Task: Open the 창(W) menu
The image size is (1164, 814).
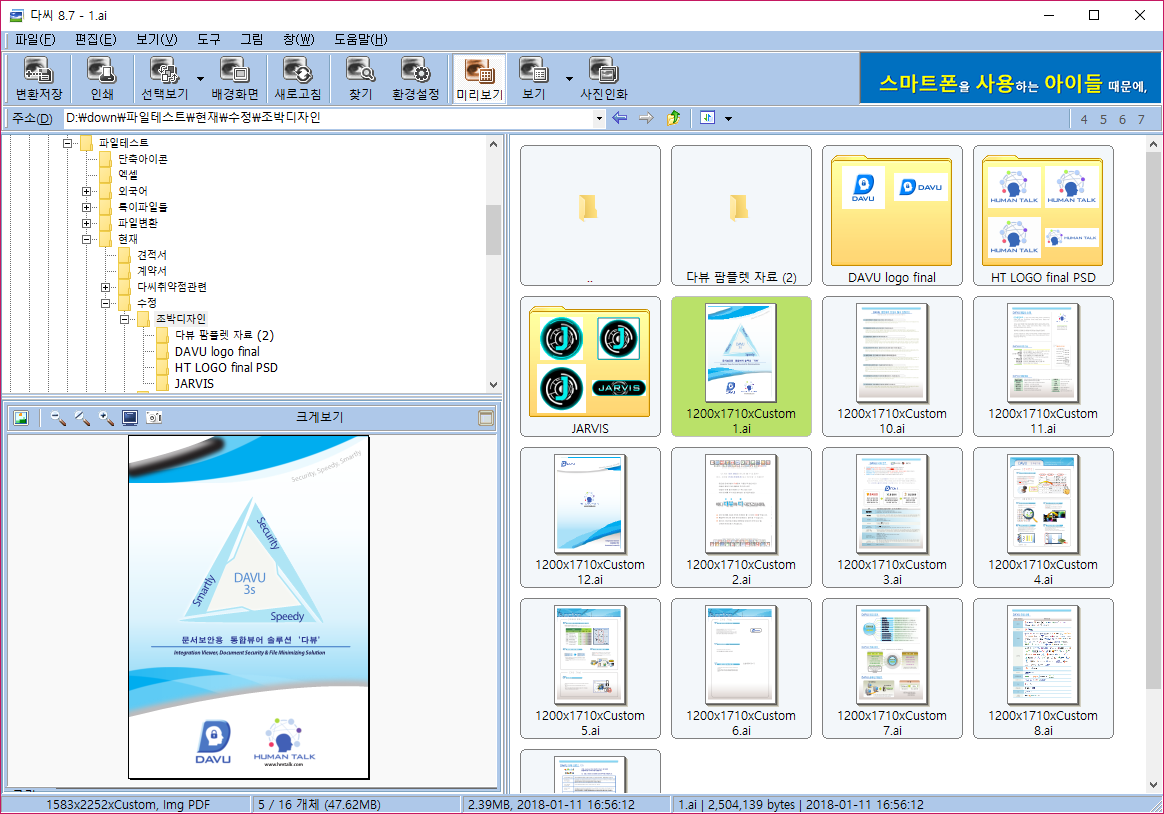Action: click(x=299, y=39)
